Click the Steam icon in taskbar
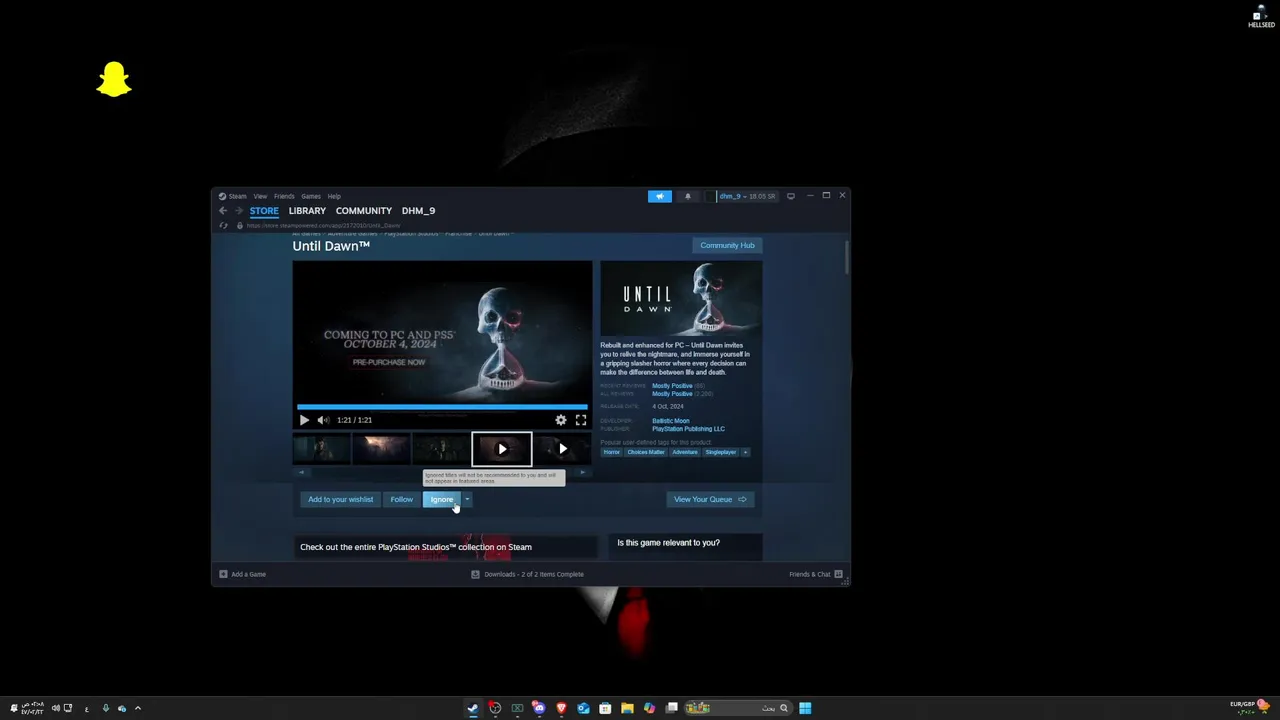 tap(473, 708)
